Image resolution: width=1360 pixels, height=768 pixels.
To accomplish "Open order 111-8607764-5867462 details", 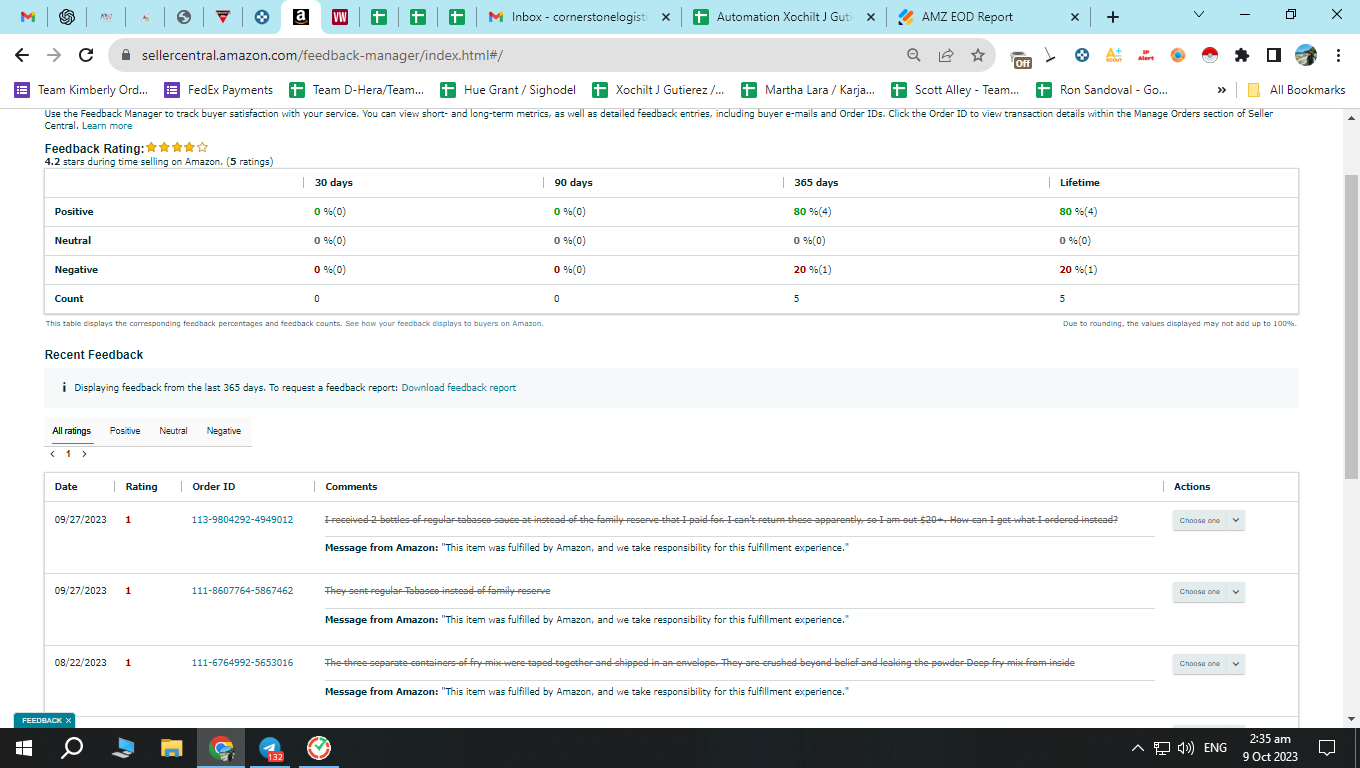I will pyautogui.click(x=242, y=591).
